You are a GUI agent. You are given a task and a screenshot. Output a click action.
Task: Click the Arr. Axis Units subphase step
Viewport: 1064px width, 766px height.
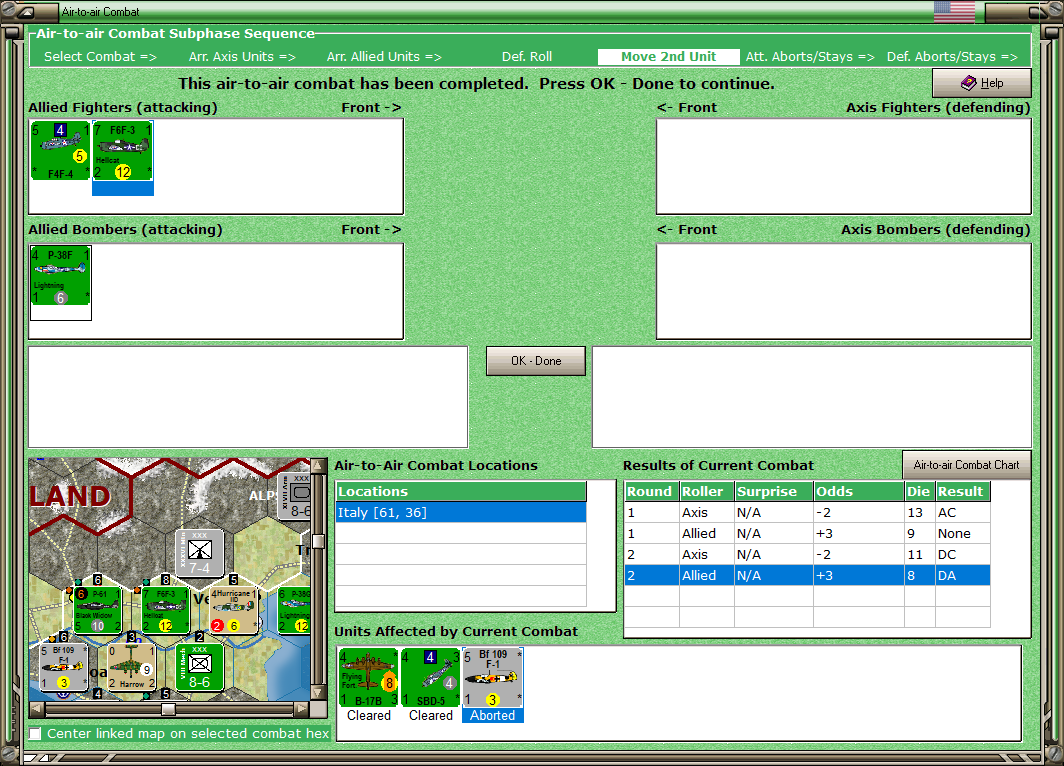click(x=242, y=57)
